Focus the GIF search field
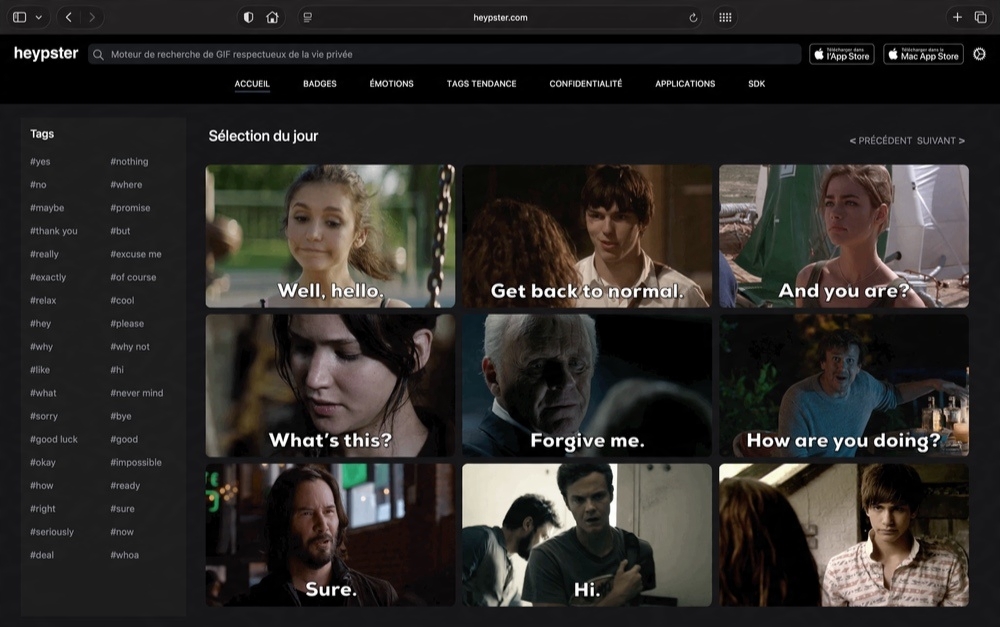1000x627 pixels. (445, 54)
